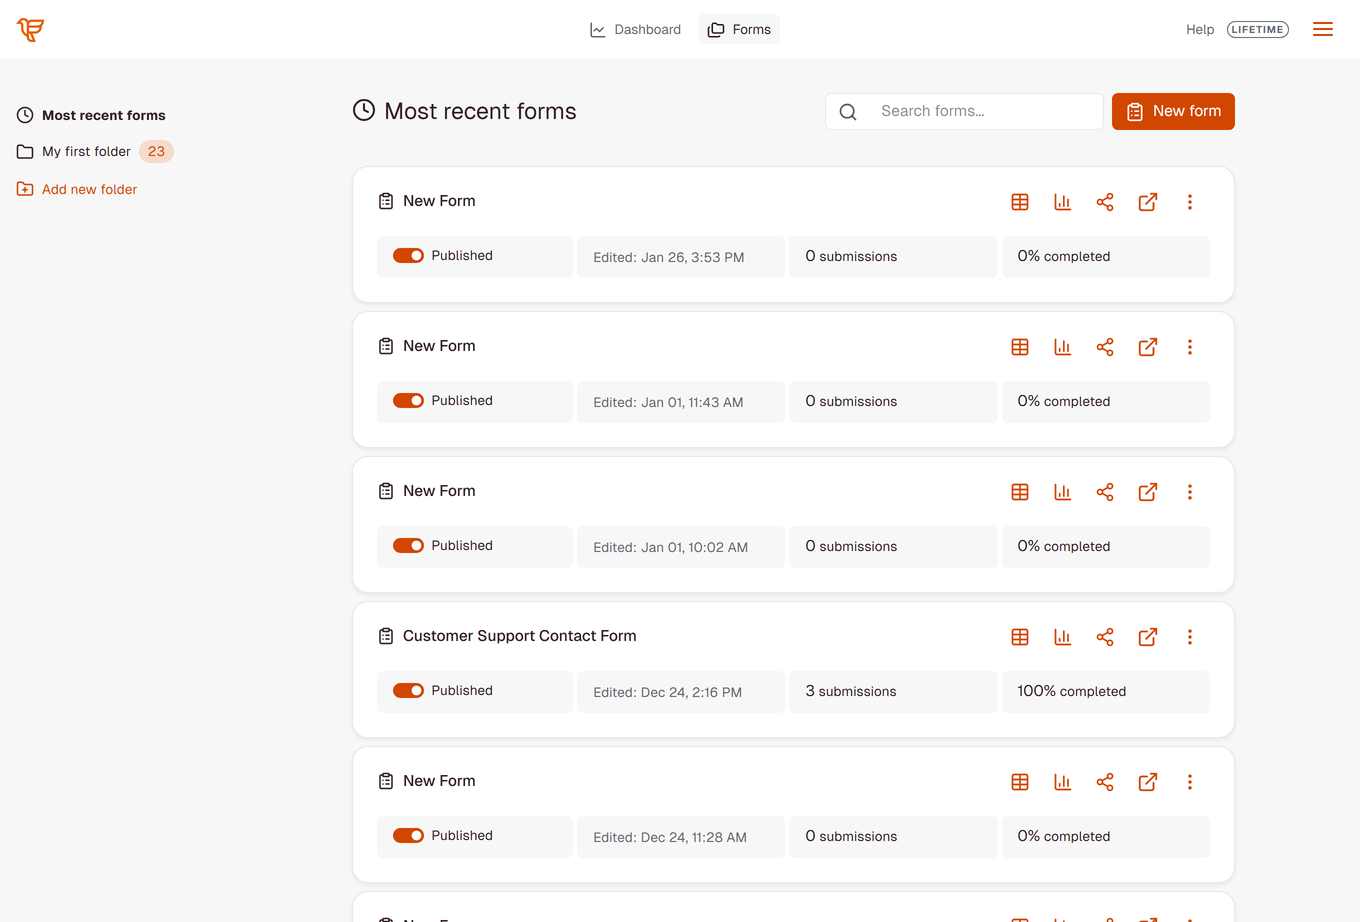This screenshot has width=1360, height=922.
Task: Open submissions table for form edited Jan 01, 11:43 AM
Action: point(1020,347)
